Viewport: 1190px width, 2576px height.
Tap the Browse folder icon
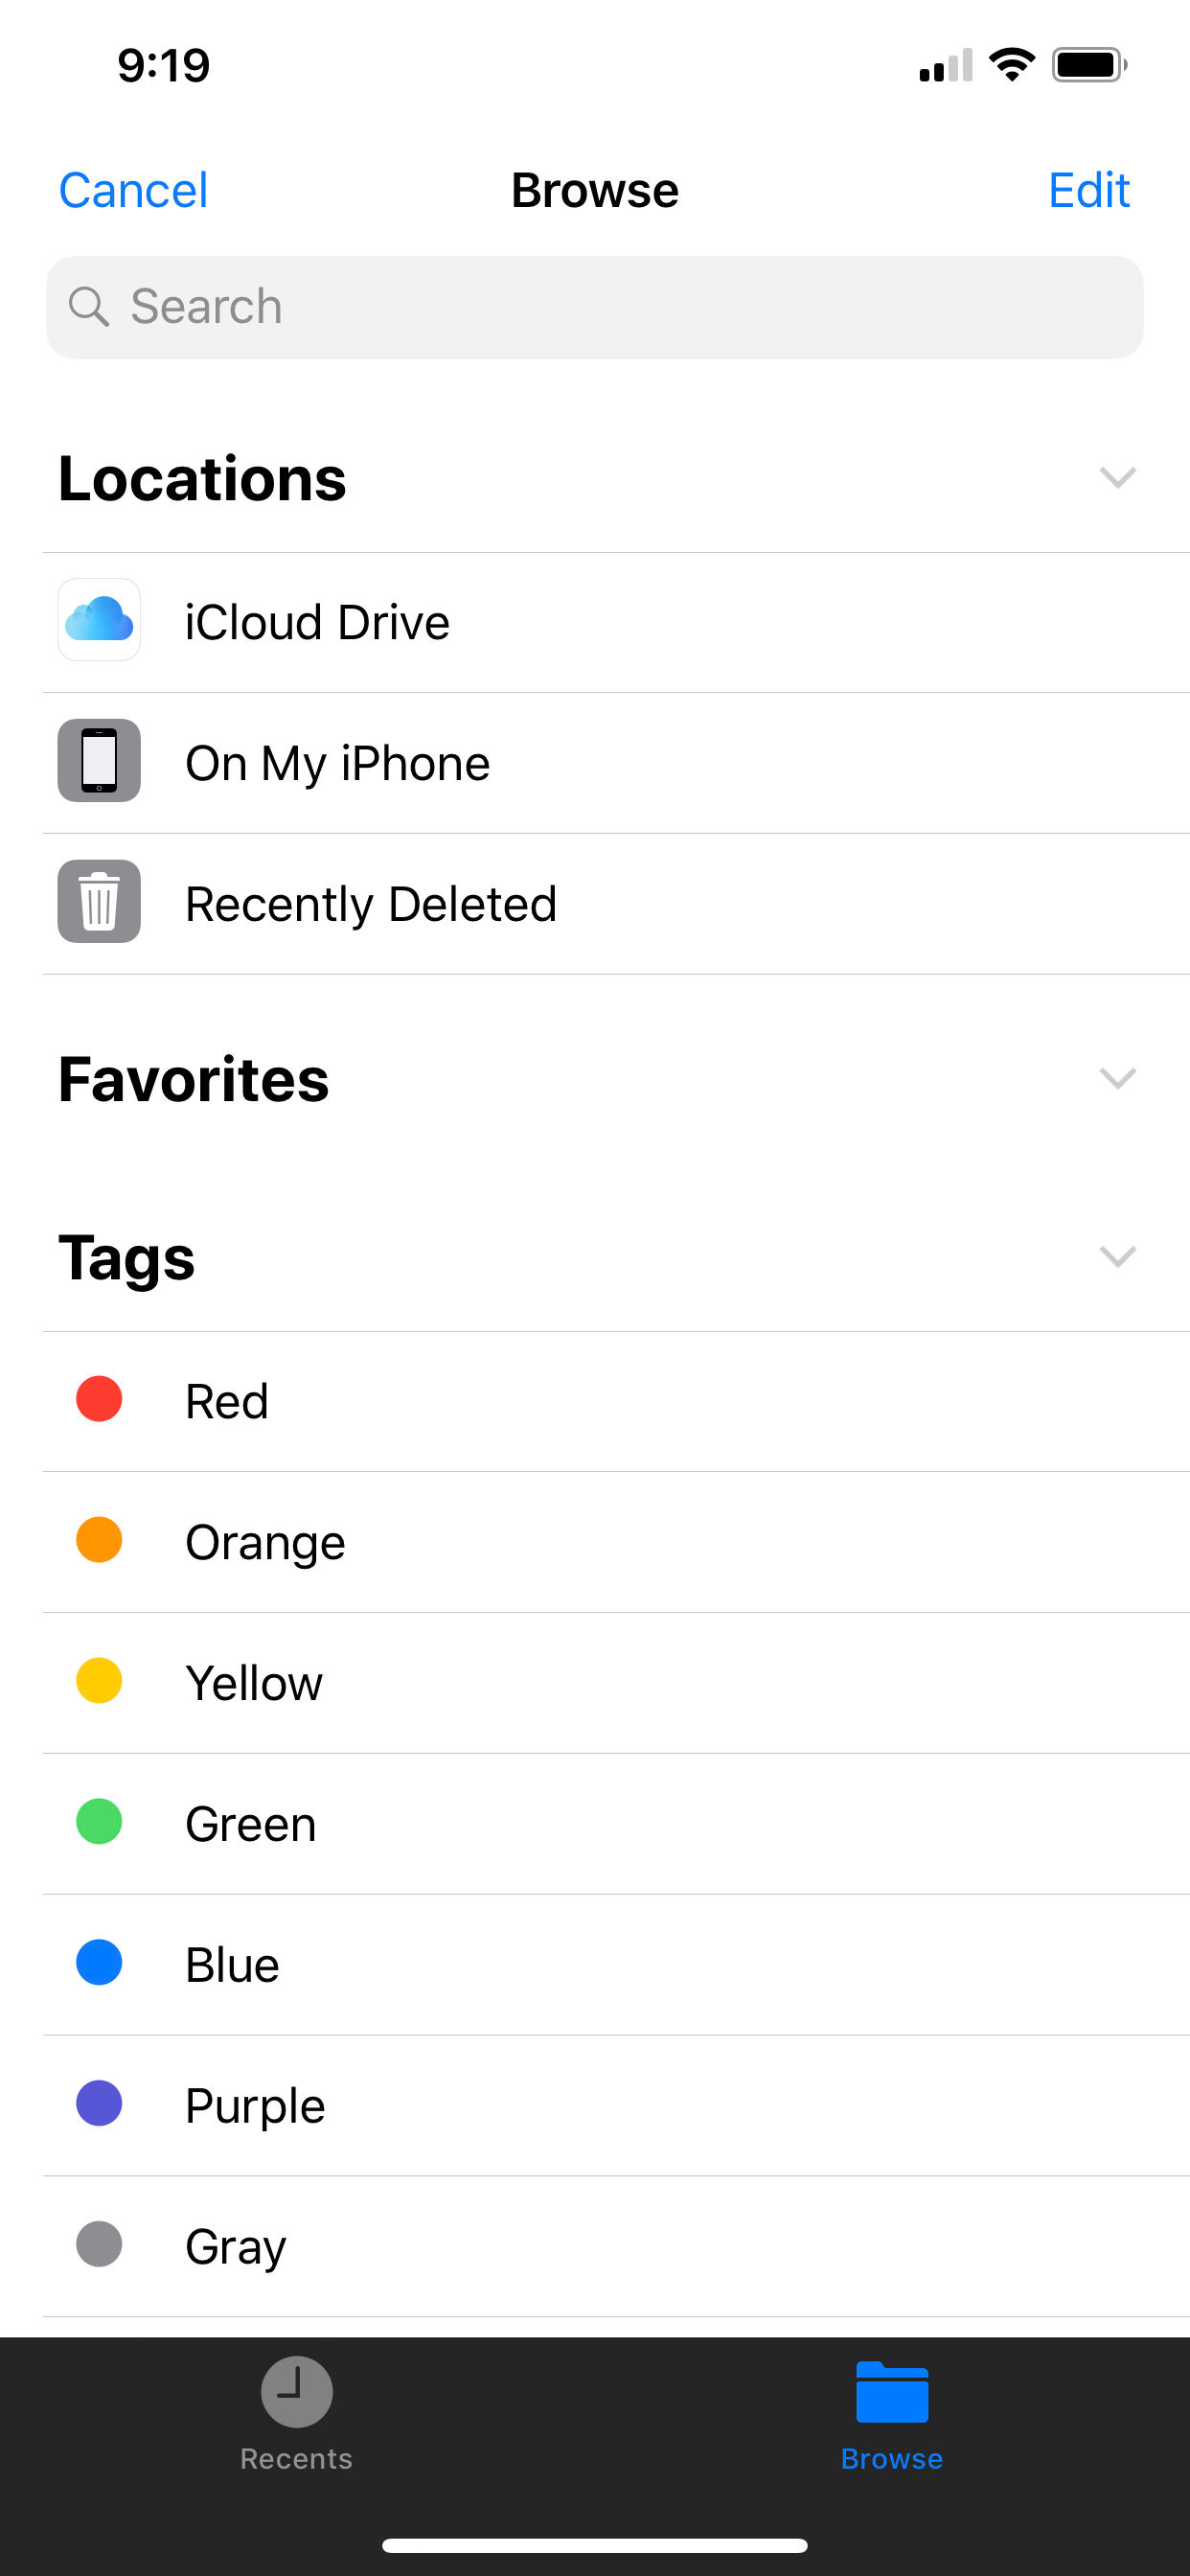[892, 2391]
